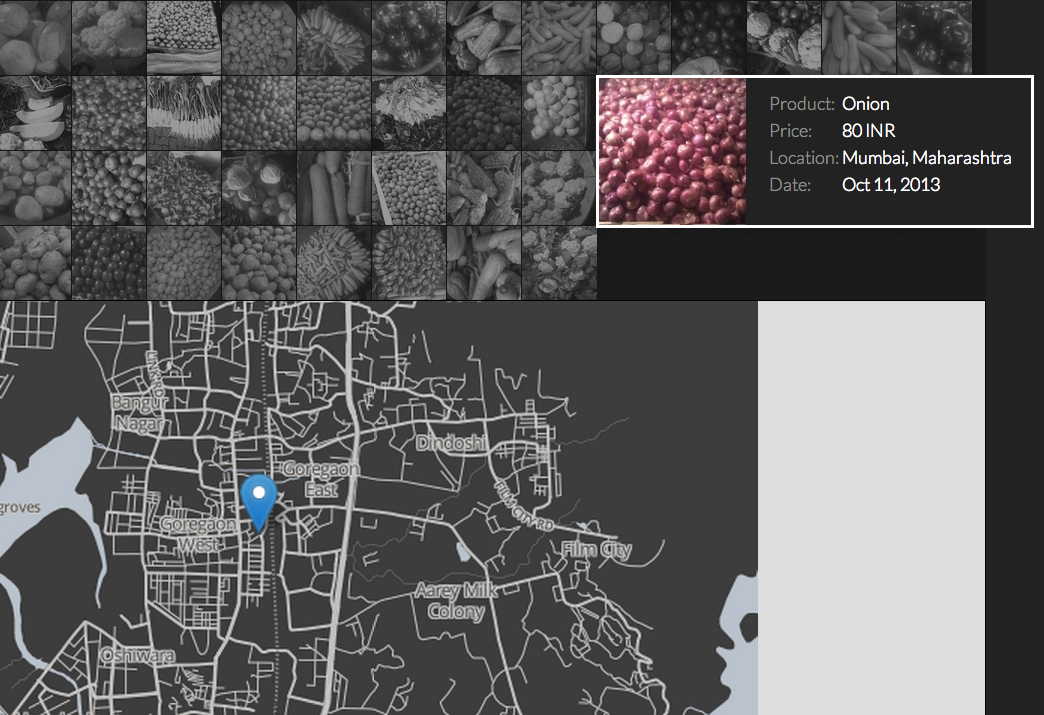Image resolution: width=1044 pixels, height=715 pixels.
Task: Open the fanned leafy greens bunch thumbnail
Action: tap(409, 113)
